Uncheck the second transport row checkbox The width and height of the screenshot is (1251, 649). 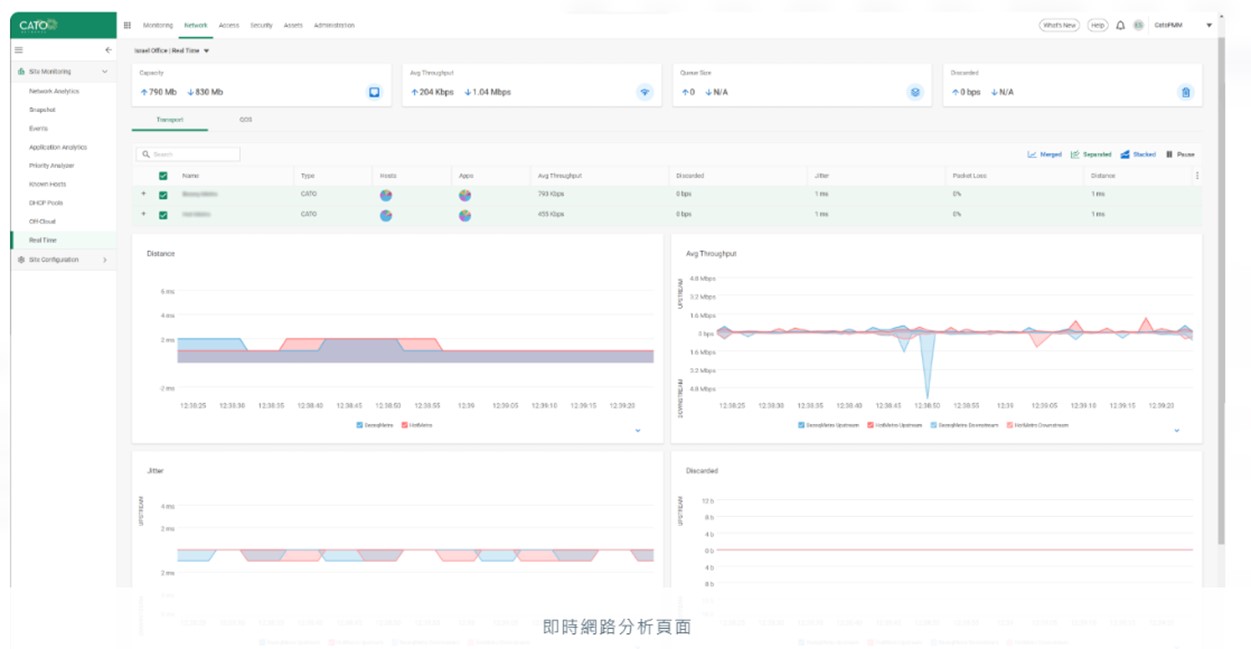pos(163,214)
